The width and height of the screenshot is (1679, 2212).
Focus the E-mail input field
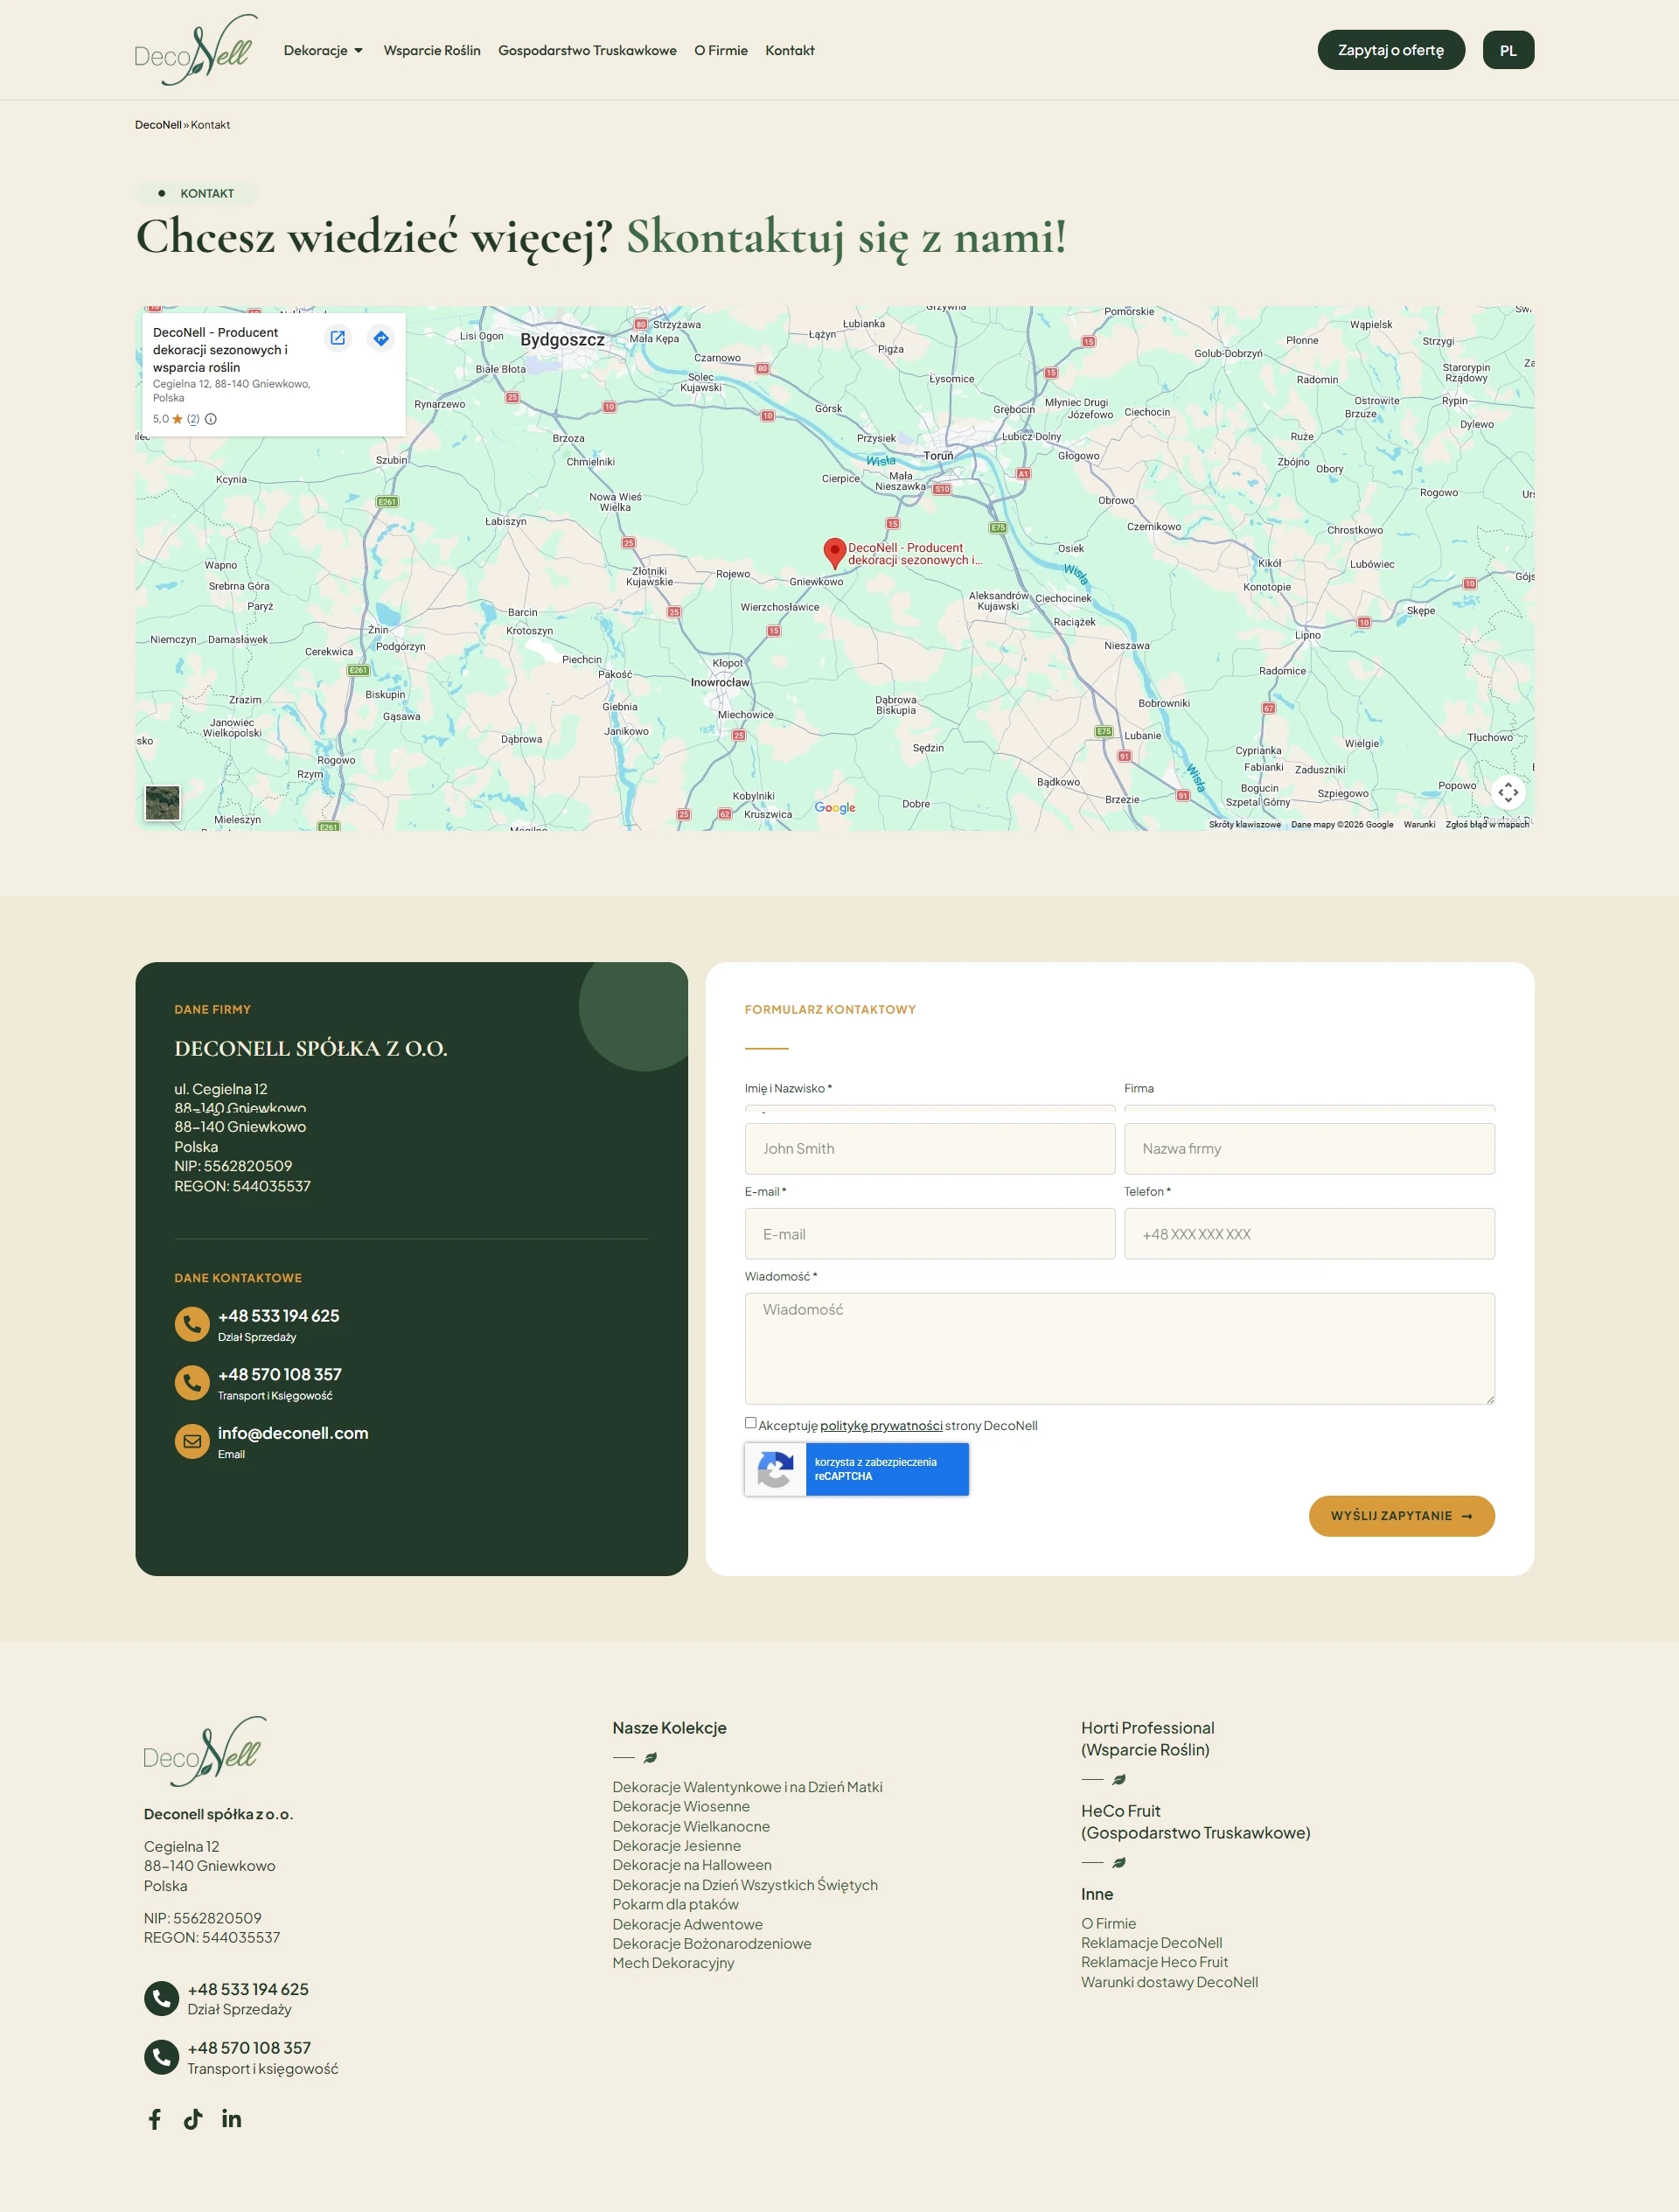point(930,1234)
